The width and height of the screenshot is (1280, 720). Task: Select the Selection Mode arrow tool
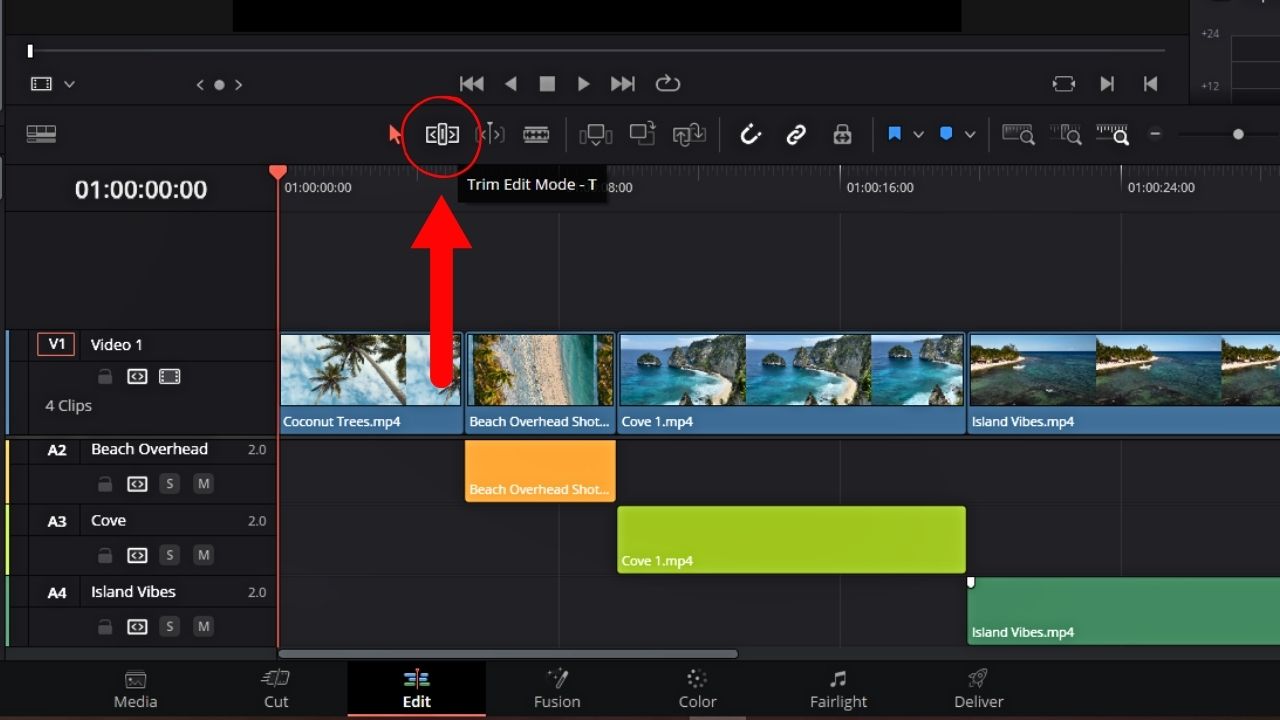coord(396,134)
